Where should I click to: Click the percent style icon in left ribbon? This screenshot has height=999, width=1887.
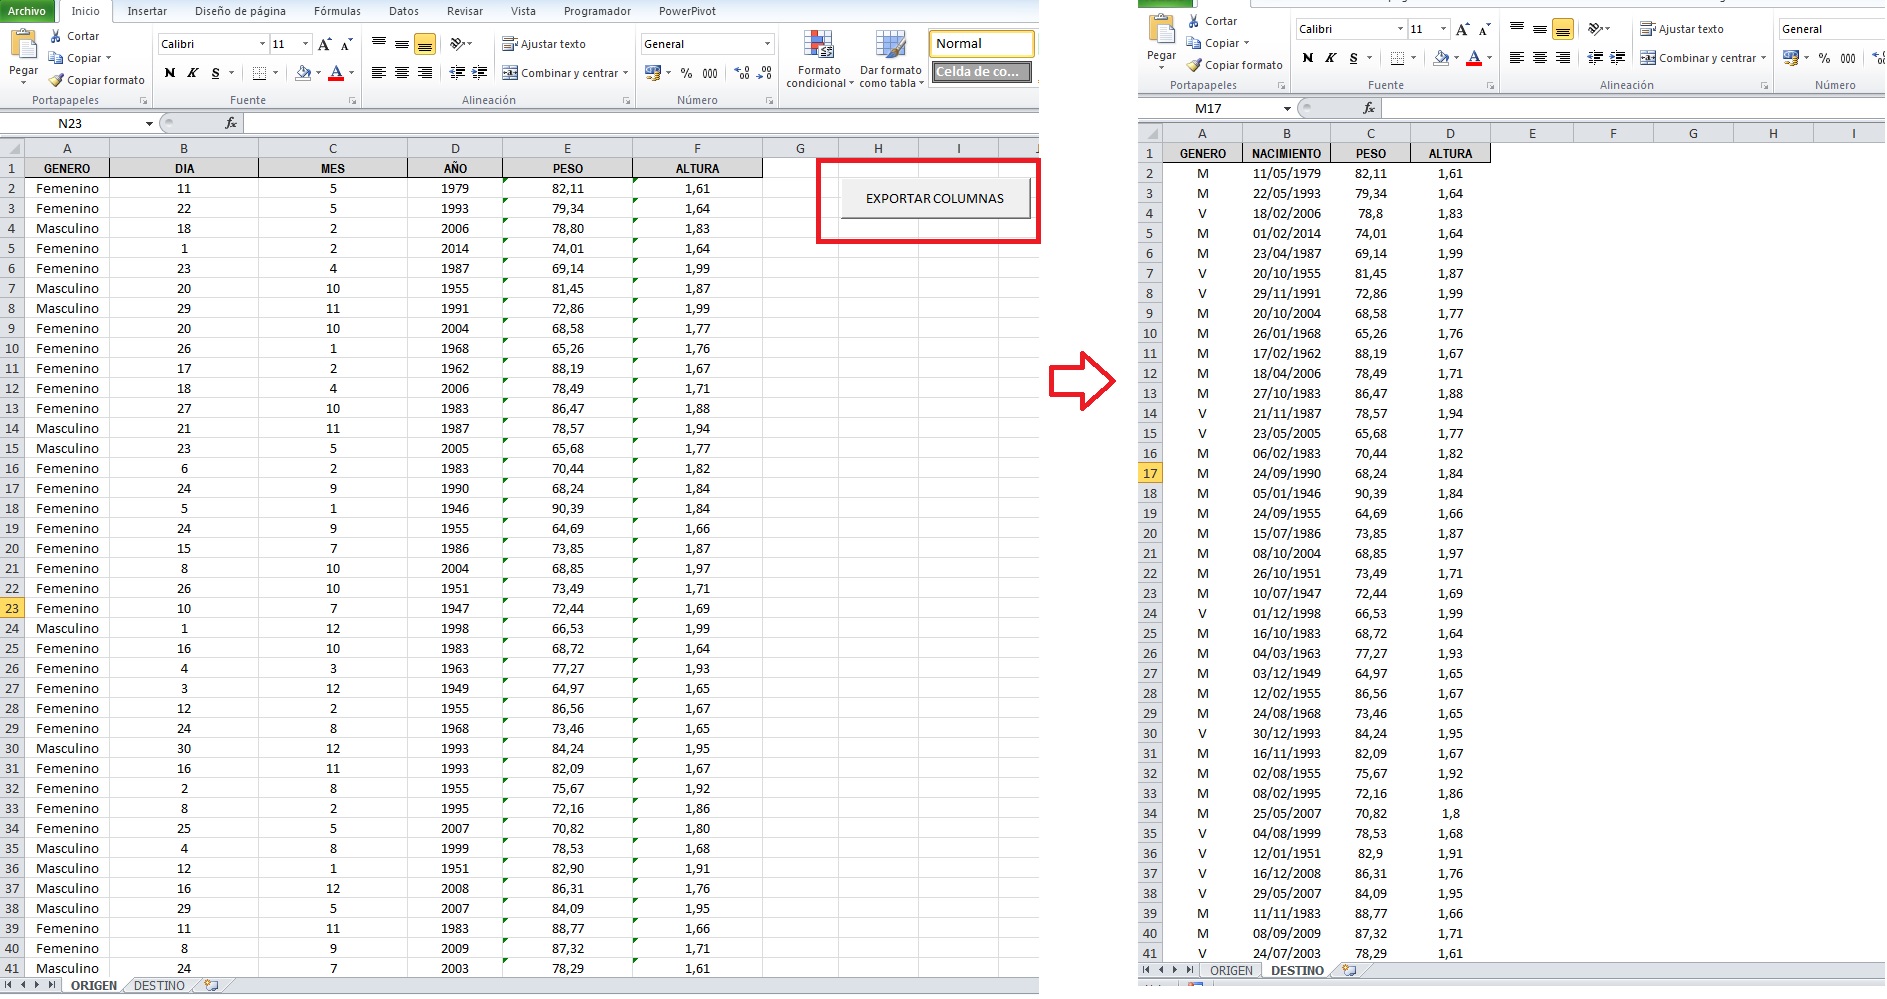point(686,73)
